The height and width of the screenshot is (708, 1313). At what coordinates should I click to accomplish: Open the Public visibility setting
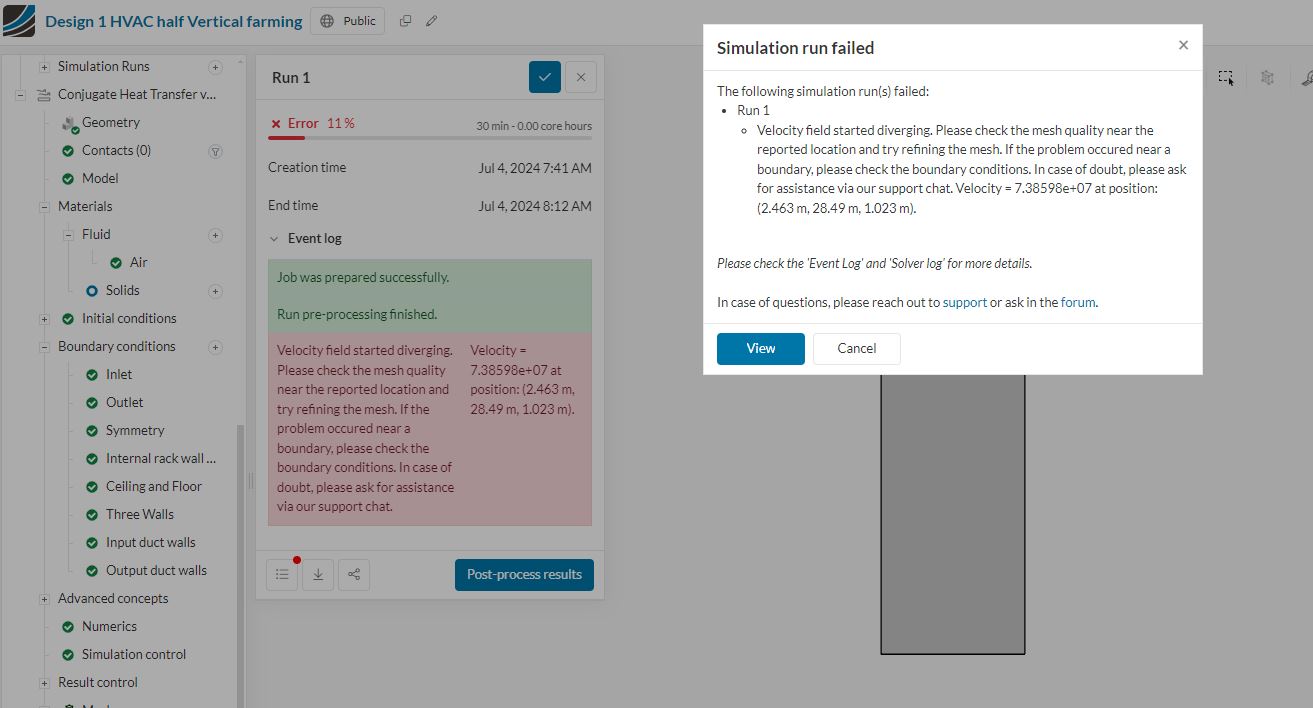[347, 20]
